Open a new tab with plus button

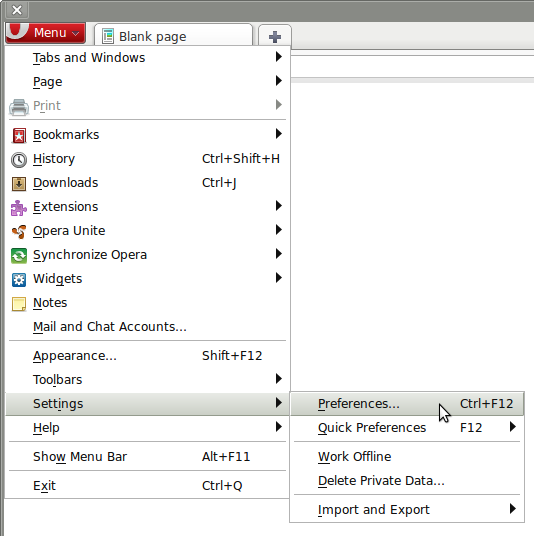point(275,36)
